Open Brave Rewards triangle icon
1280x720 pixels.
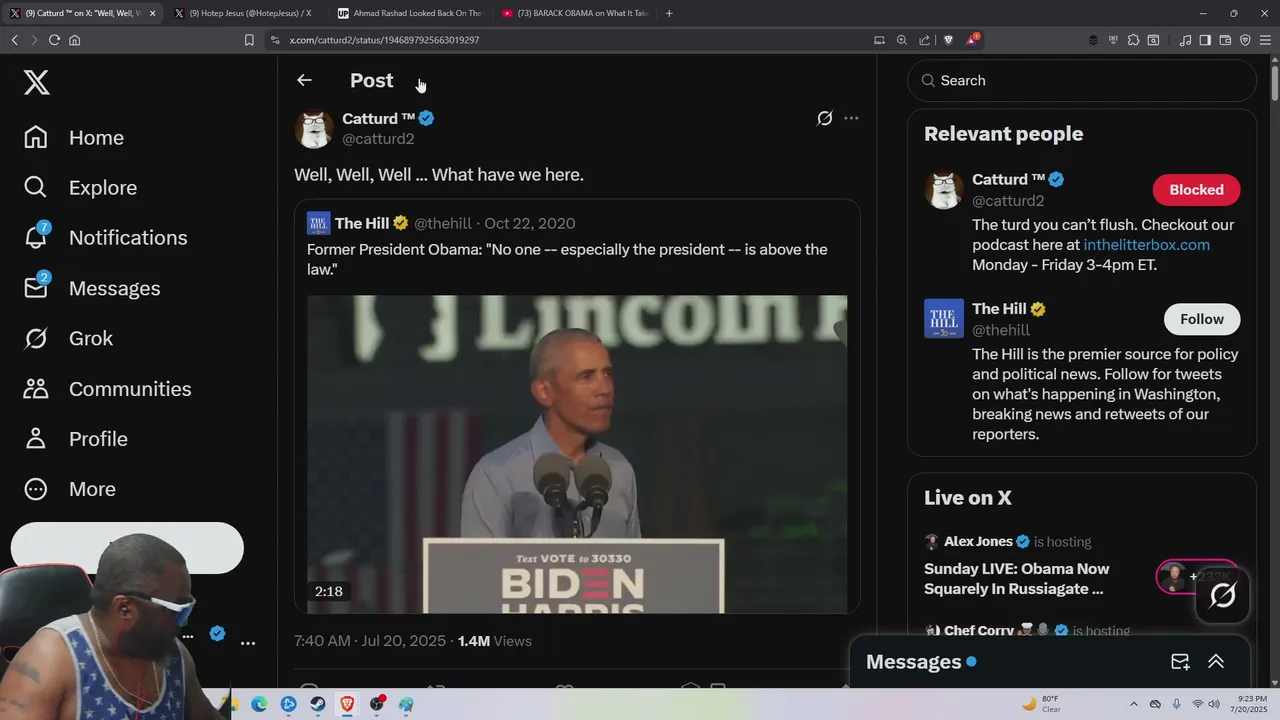(971, 40)
